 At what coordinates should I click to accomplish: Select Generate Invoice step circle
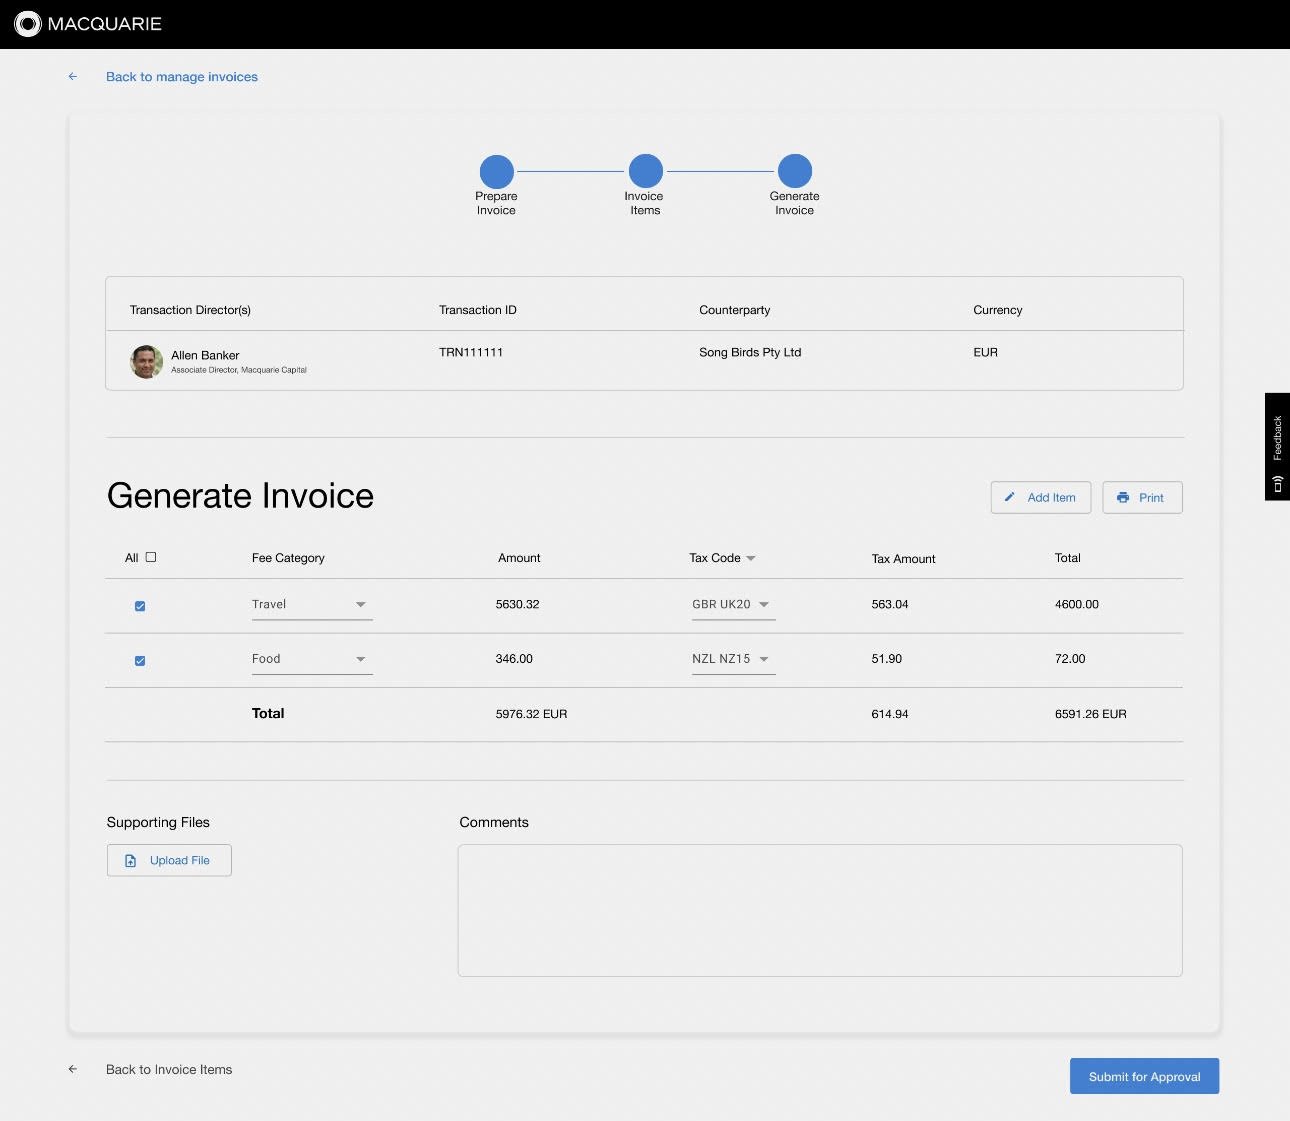[x=794, y=171]
